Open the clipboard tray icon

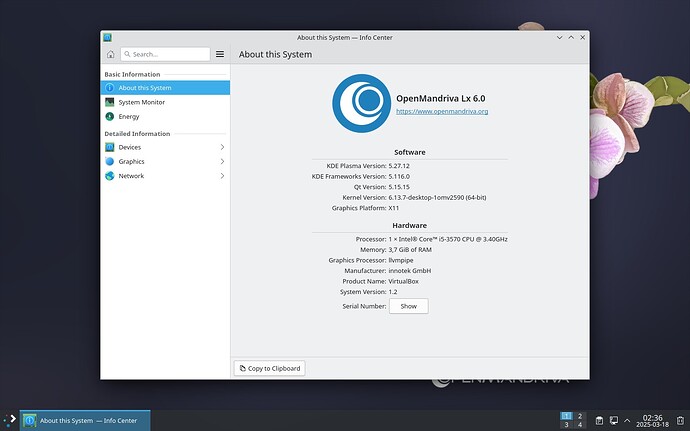click(x=599, y=420)
